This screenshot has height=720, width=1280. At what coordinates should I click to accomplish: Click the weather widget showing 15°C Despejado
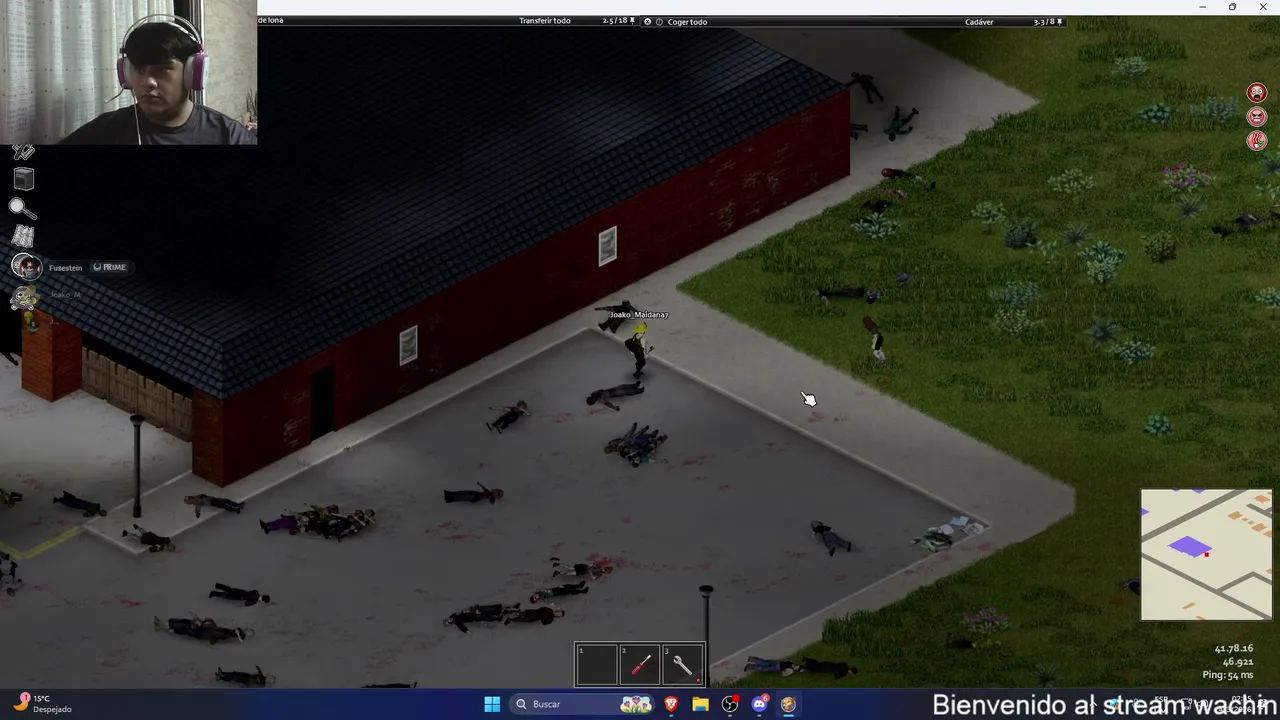click(x=42, y=704)
